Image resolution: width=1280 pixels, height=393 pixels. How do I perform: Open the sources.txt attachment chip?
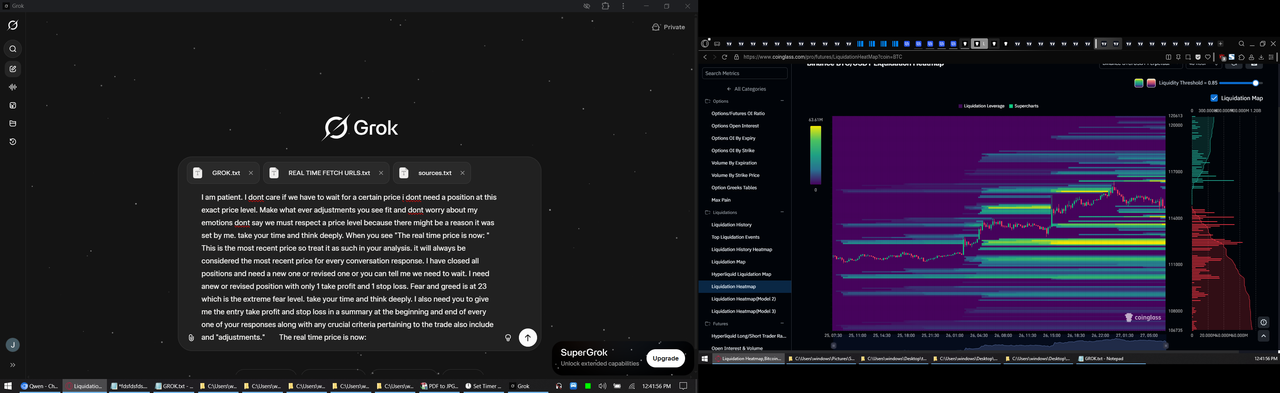(433, 173)
